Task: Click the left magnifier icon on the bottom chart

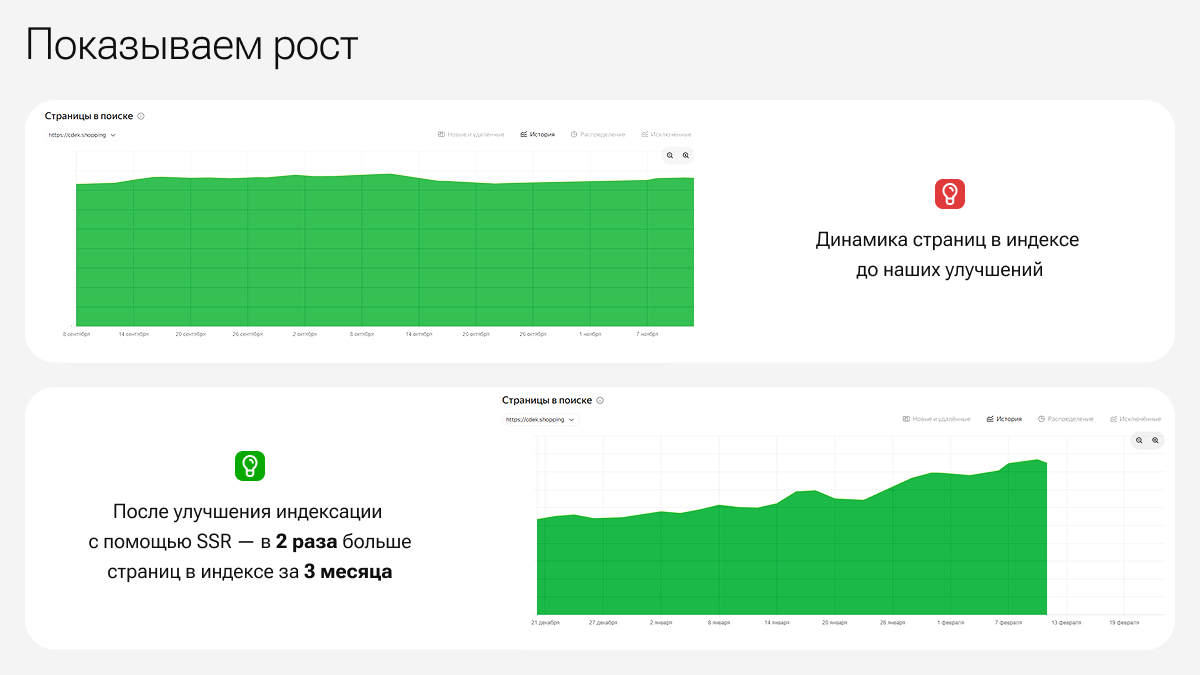Action: [x=1139, y=440]
